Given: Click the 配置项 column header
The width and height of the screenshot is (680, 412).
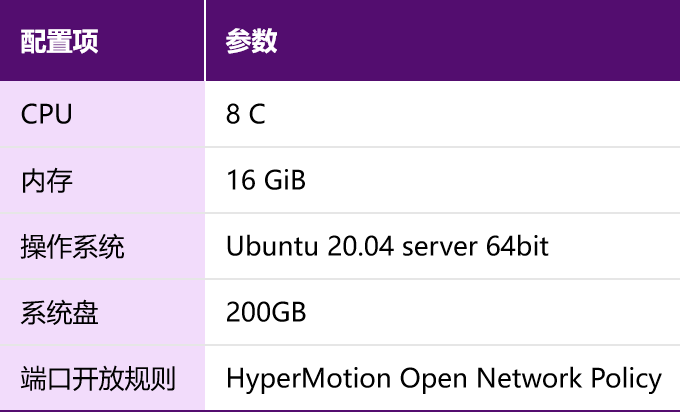Looking at the screenshot, I should [102, 40].
